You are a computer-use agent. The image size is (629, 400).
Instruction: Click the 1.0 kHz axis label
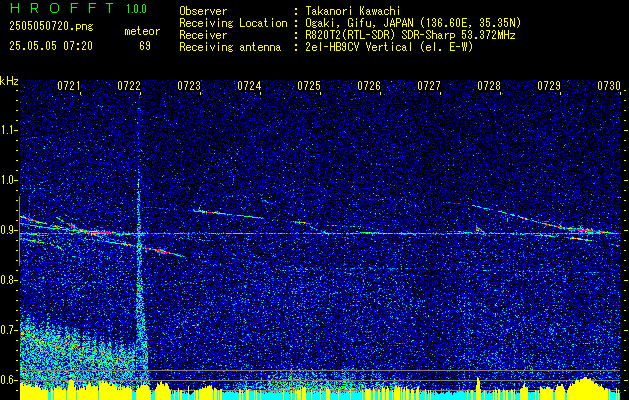pos(8,180)
